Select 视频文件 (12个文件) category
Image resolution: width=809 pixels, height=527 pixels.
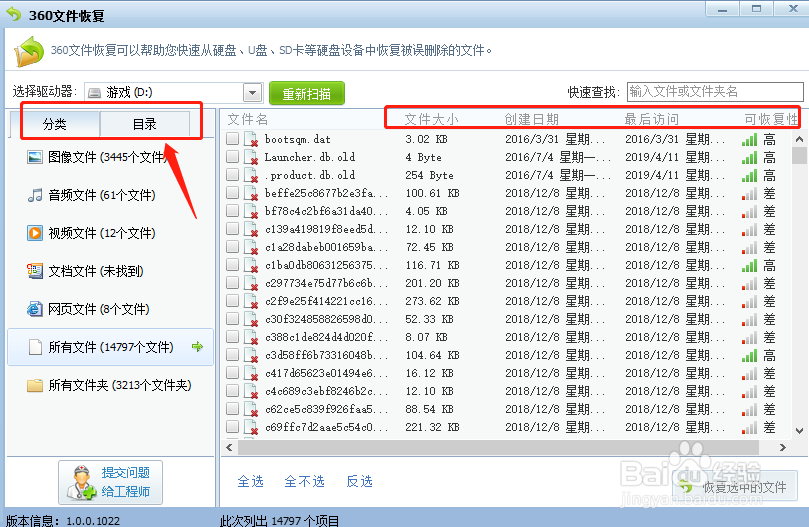click(110, 233)
